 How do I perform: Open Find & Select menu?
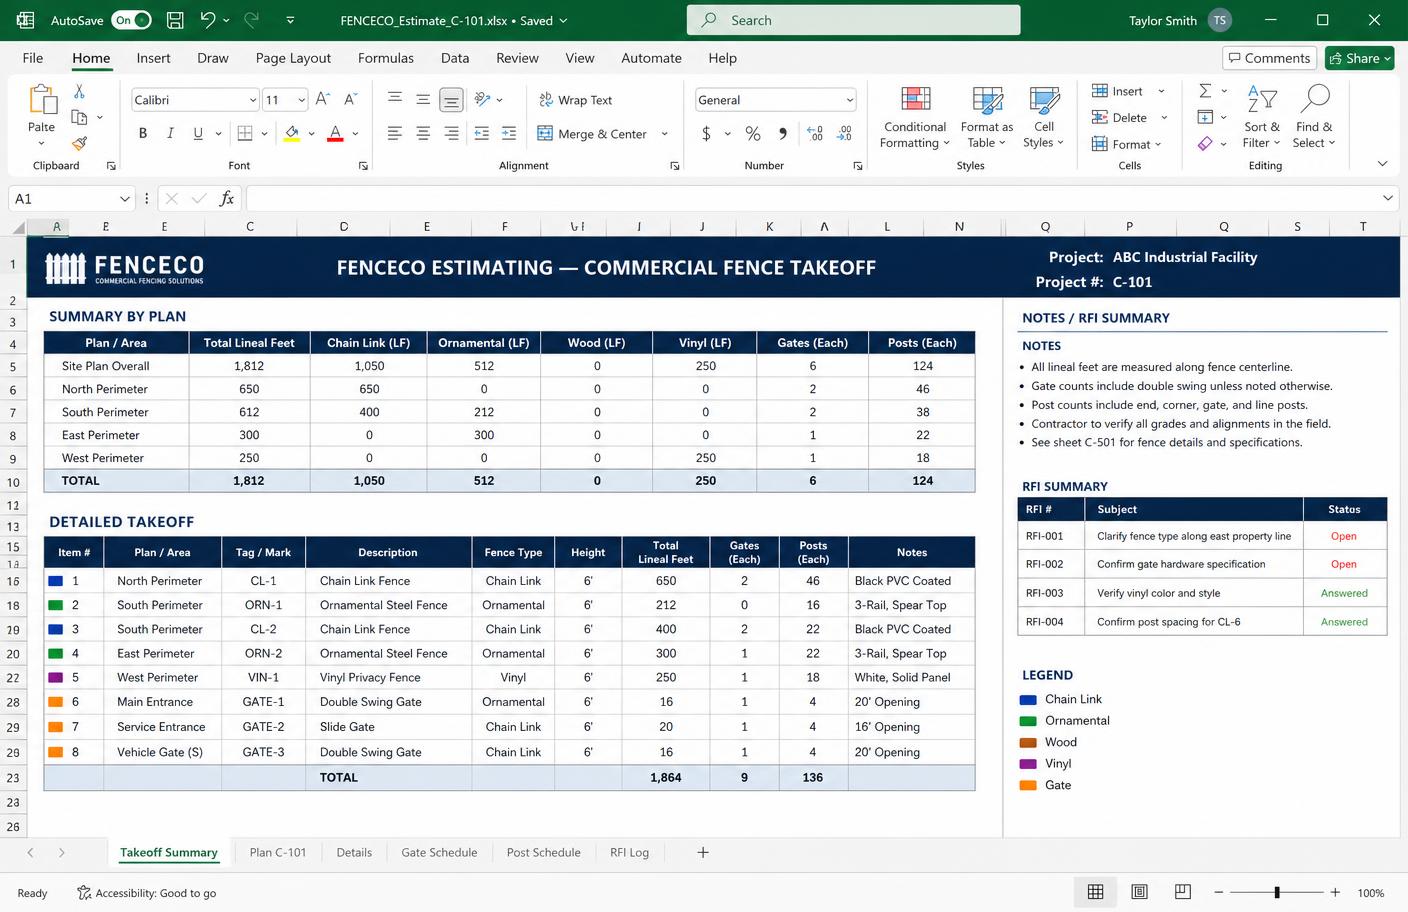tap(1314, 117)
